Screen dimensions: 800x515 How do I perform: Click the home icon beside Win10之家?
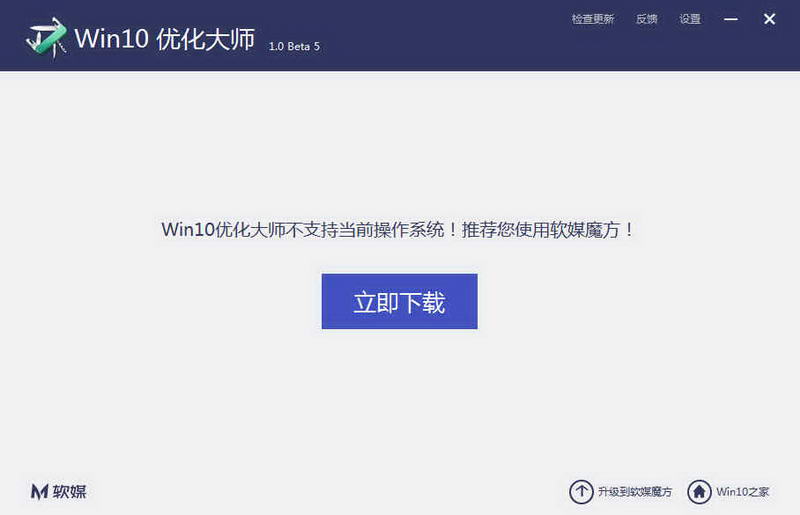click(x=699, y=492)
